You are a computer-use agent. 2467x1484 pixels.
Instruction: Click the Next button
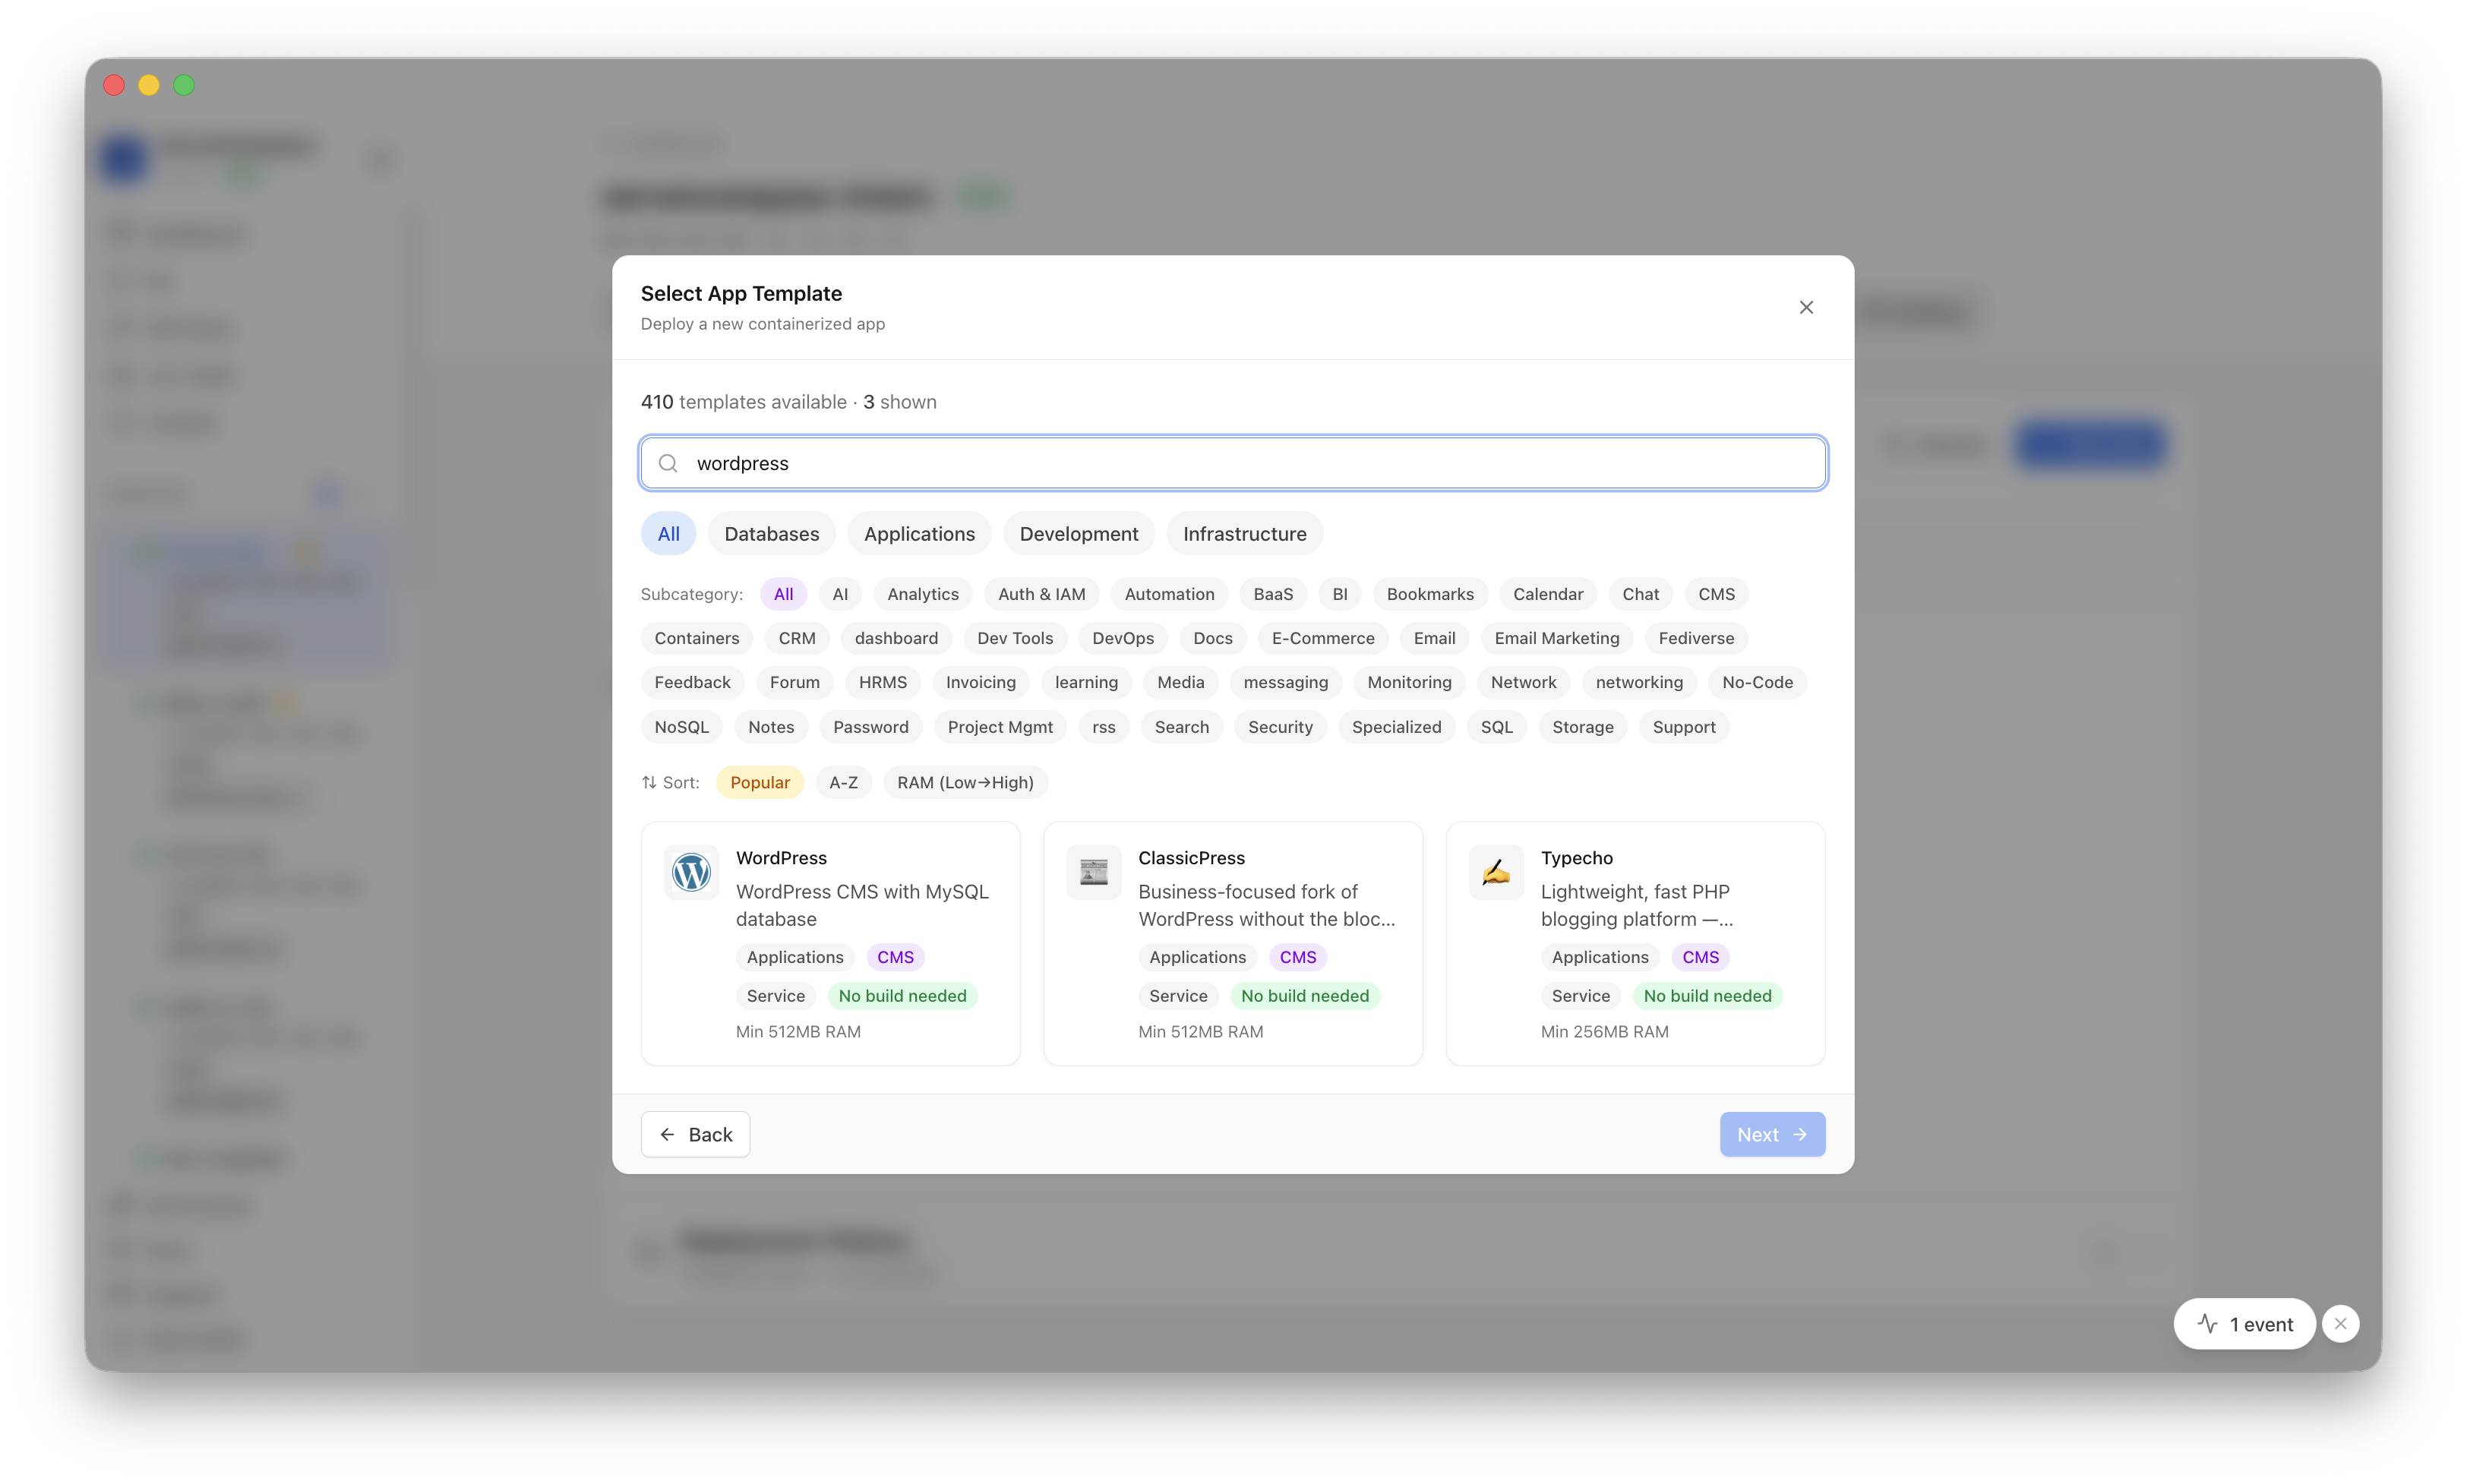pyautogui.click(x=1772, y=1134)
